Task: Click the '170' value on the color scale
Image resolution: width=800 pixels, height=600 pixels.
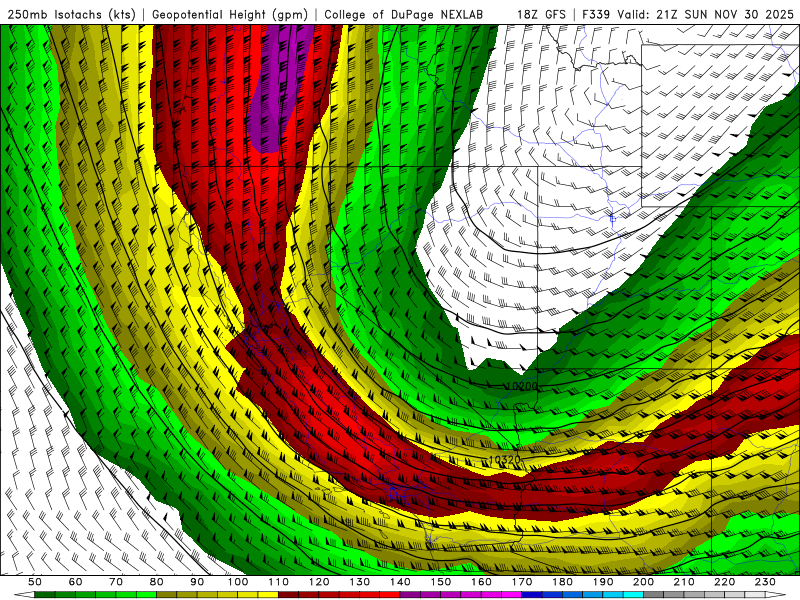Action: [x=522, y=582]
